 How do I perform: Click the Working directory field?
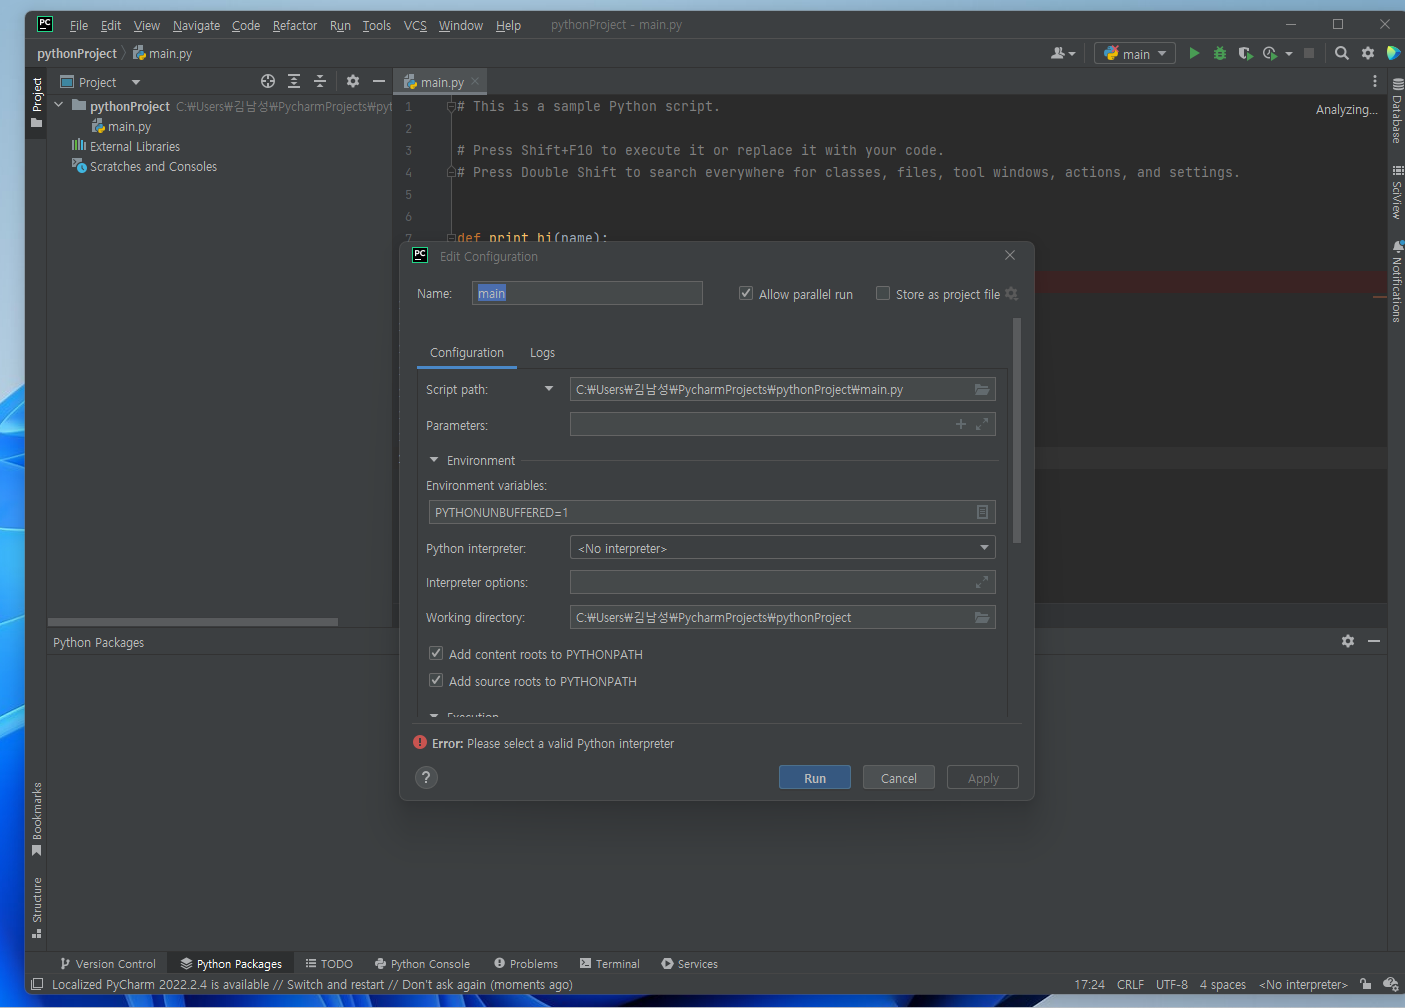(782, 617)
